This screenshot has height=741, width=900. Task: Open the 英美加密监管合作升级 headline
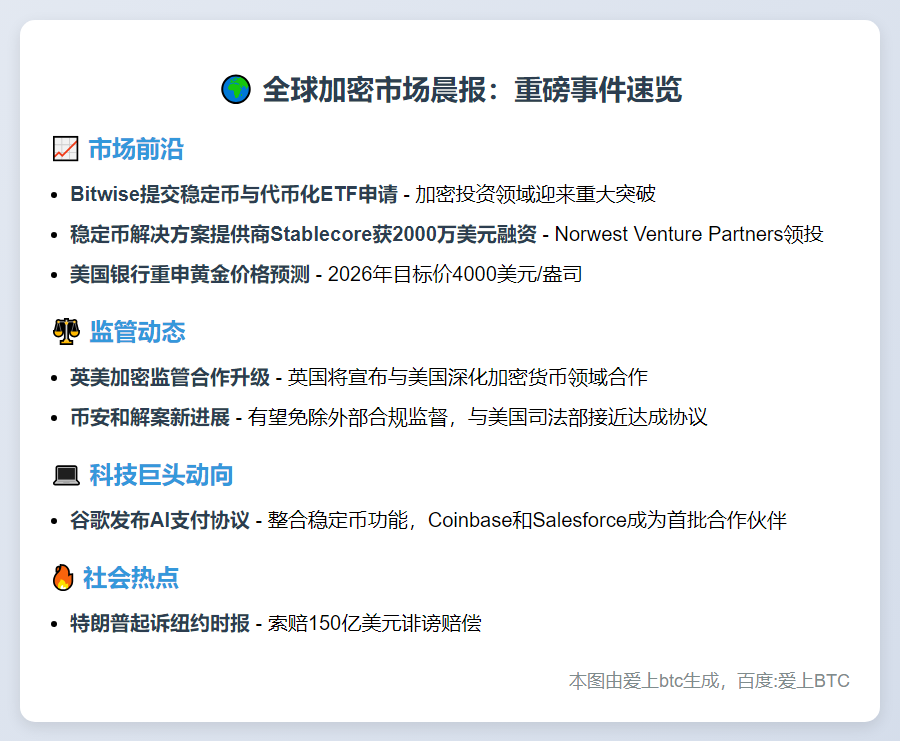click(170, 377)
